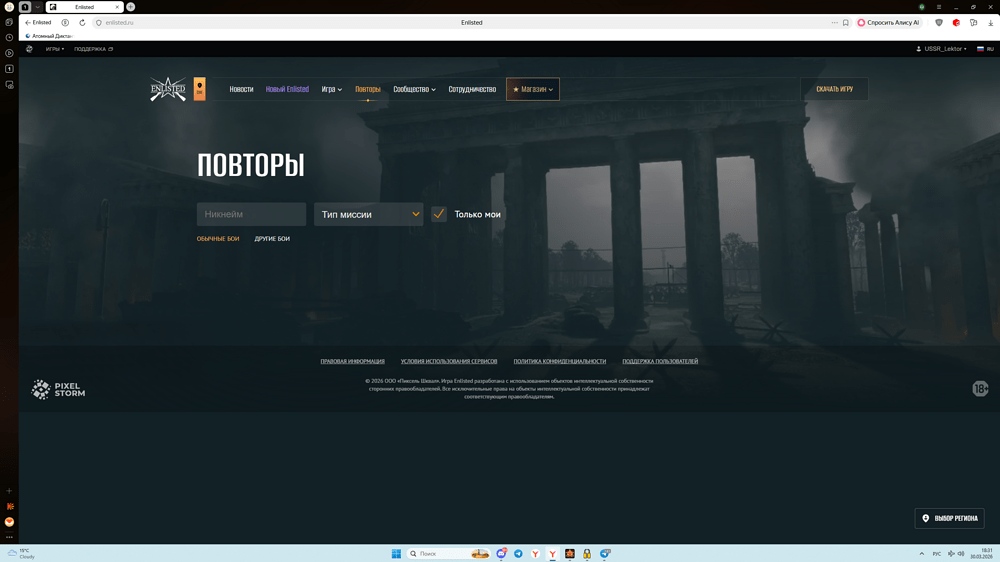Open the Windows Start menu
This screenshot has width=1000, height=562.
pos(396,553)
